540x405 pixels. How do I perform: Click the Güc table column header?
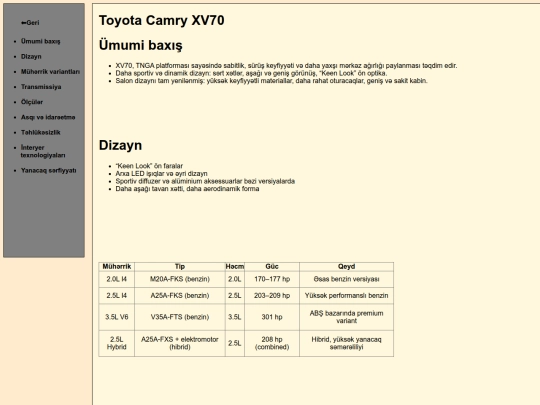[272, 267]
